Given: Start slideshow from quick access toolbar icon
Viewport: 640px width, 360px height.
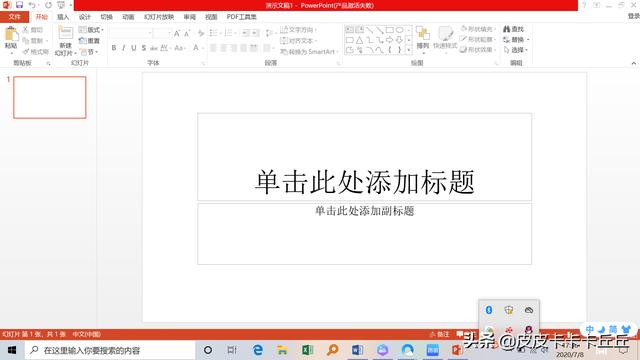Looking at the screenshot, I should (61, 5).
